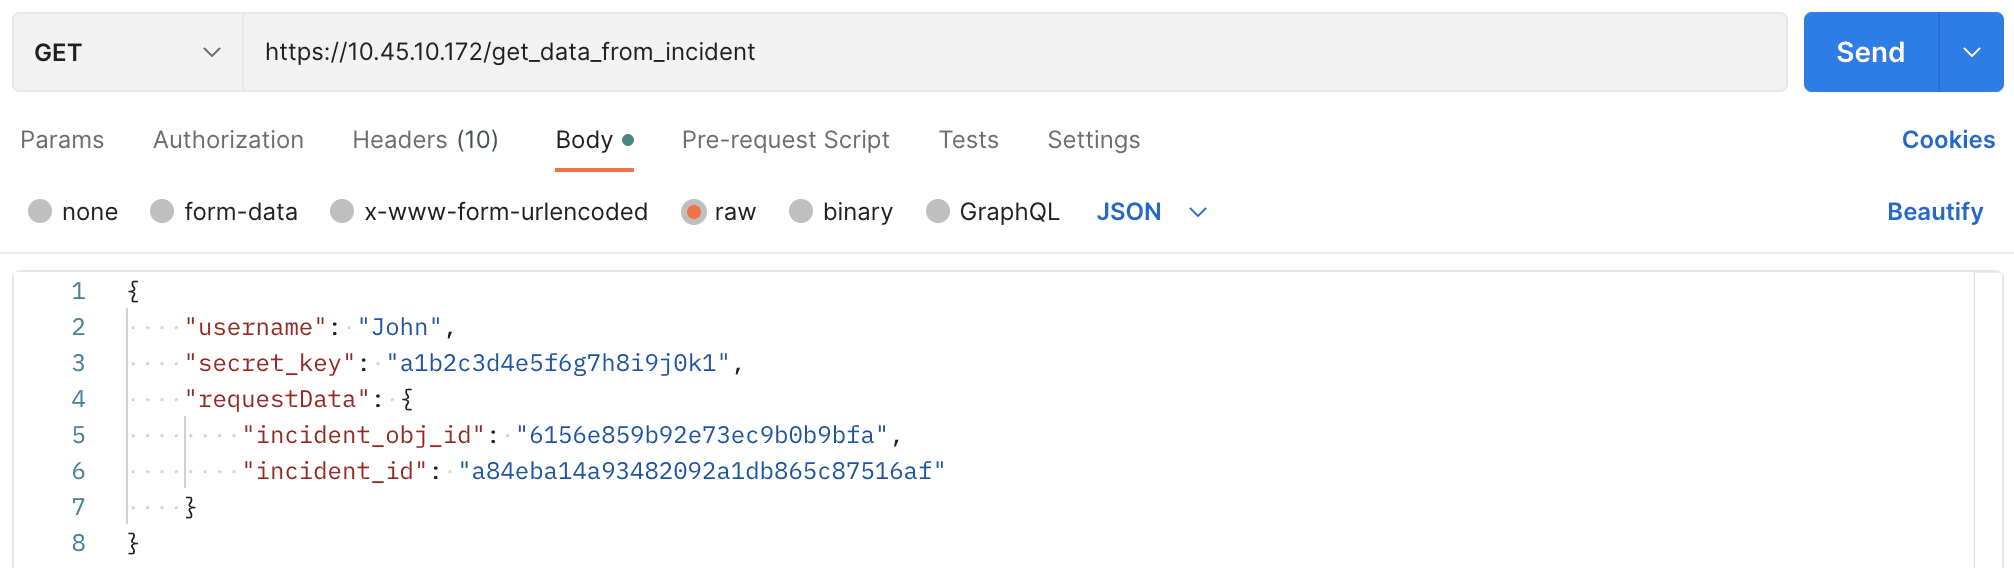Select the raw body option

pos(693,212)
